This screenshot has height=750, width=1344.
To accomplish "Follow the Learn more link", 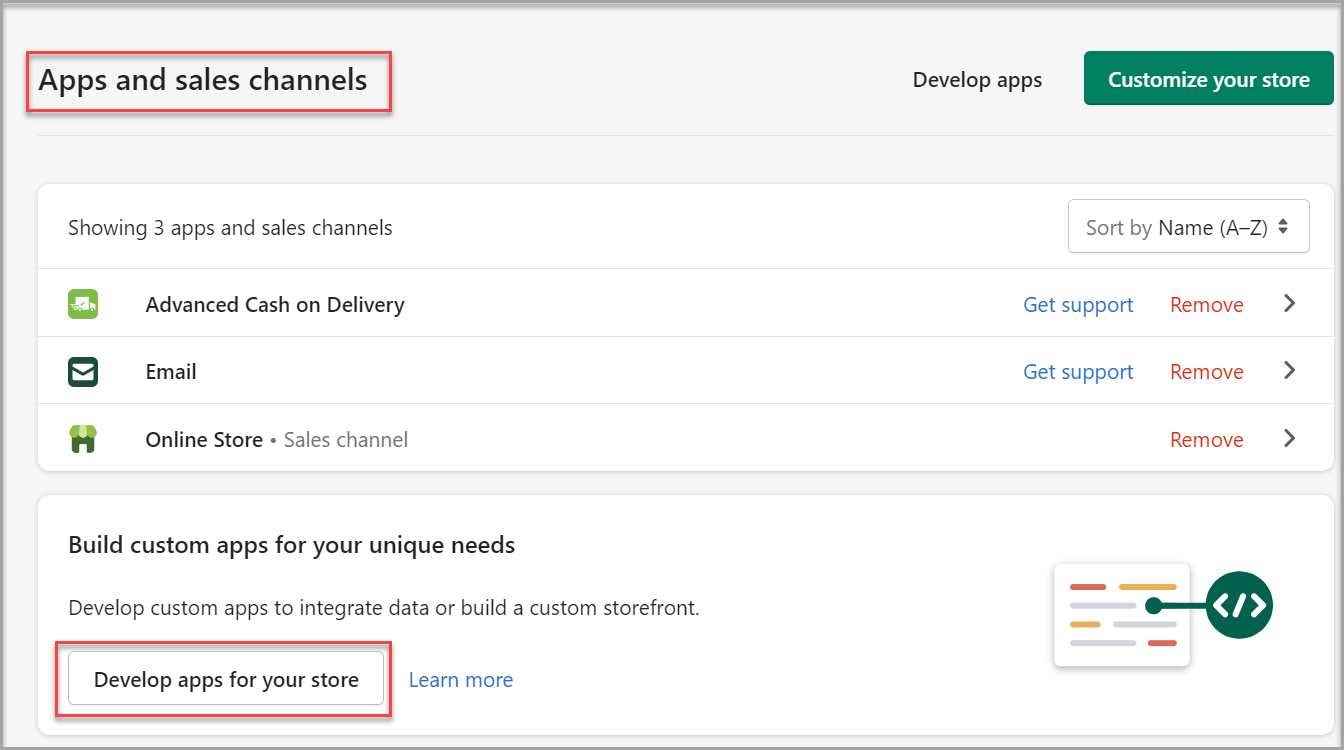I will (x=461, y=680).
